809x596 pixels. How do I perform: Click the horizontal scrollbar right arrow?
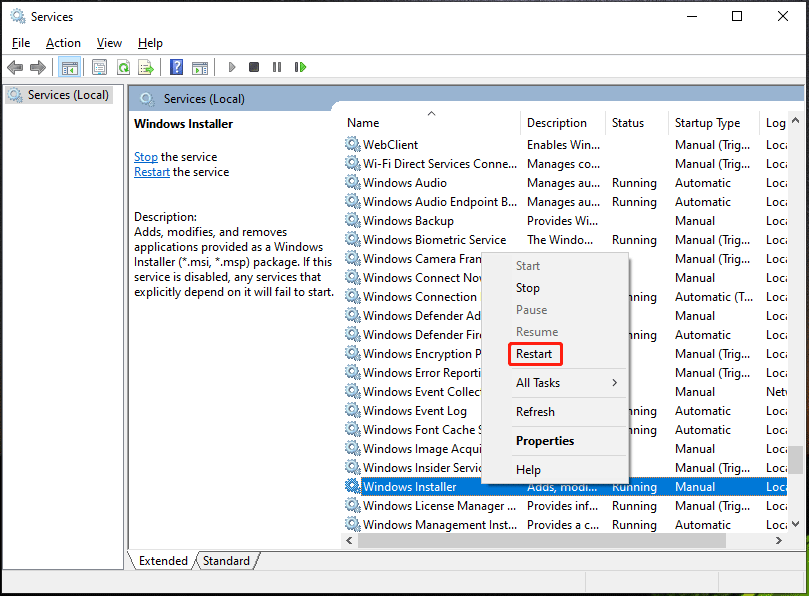click(779, 540)
